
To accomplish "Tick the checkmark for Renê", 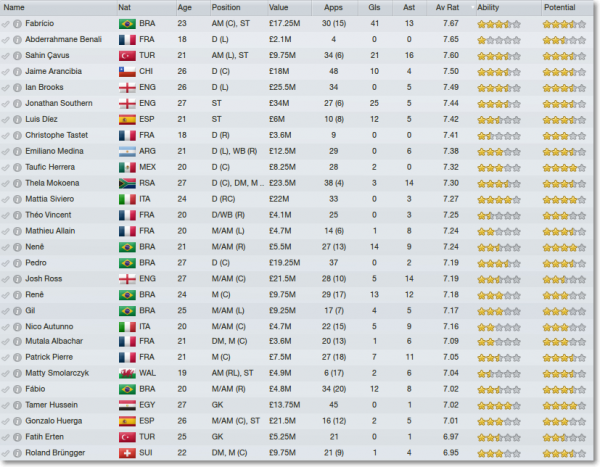I will click(5, 295).
